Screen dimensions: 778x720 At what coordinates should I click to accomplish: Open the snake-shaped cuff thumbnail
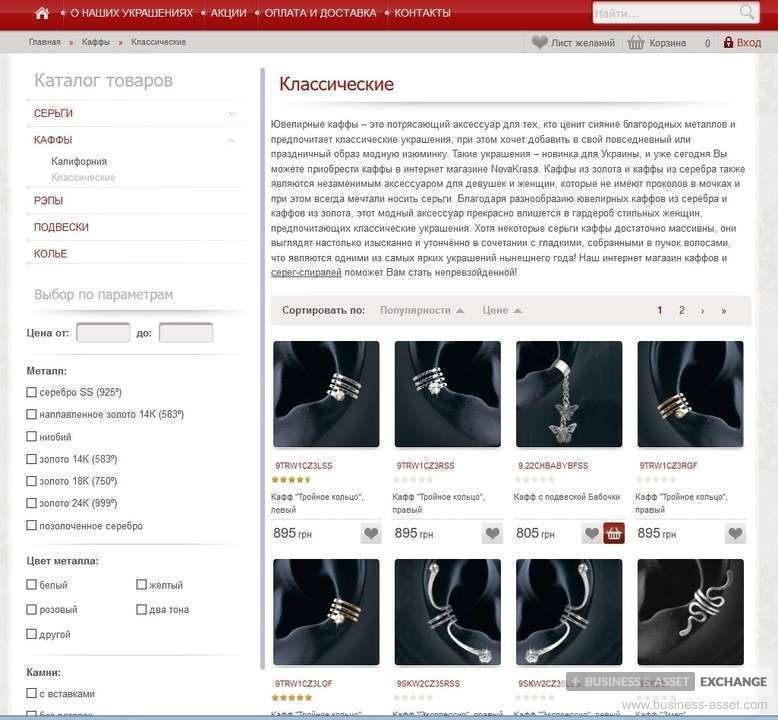click(x=690, y=612)
